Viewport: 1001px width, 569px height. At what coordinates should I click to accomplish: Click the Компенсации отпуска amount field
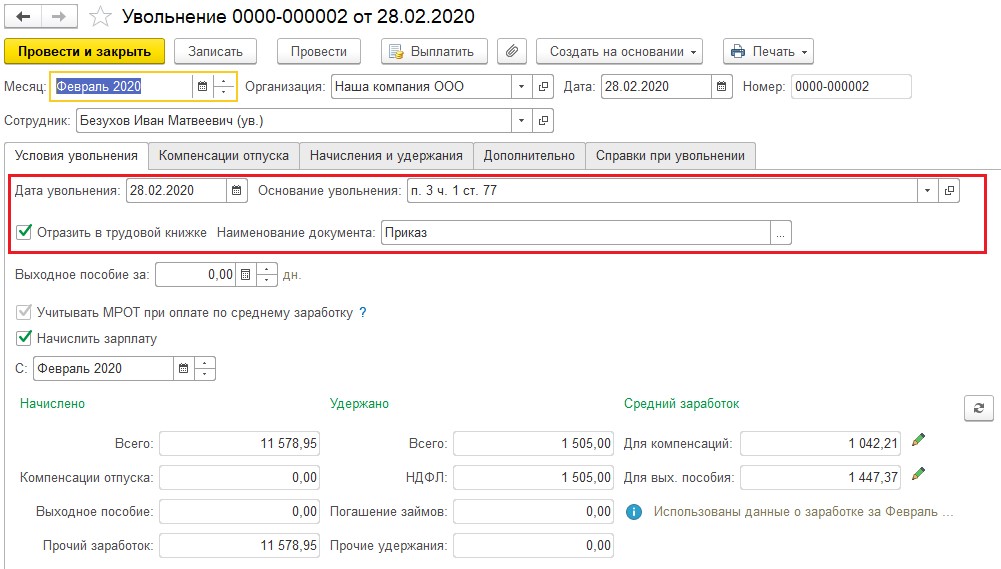(239, 477)
